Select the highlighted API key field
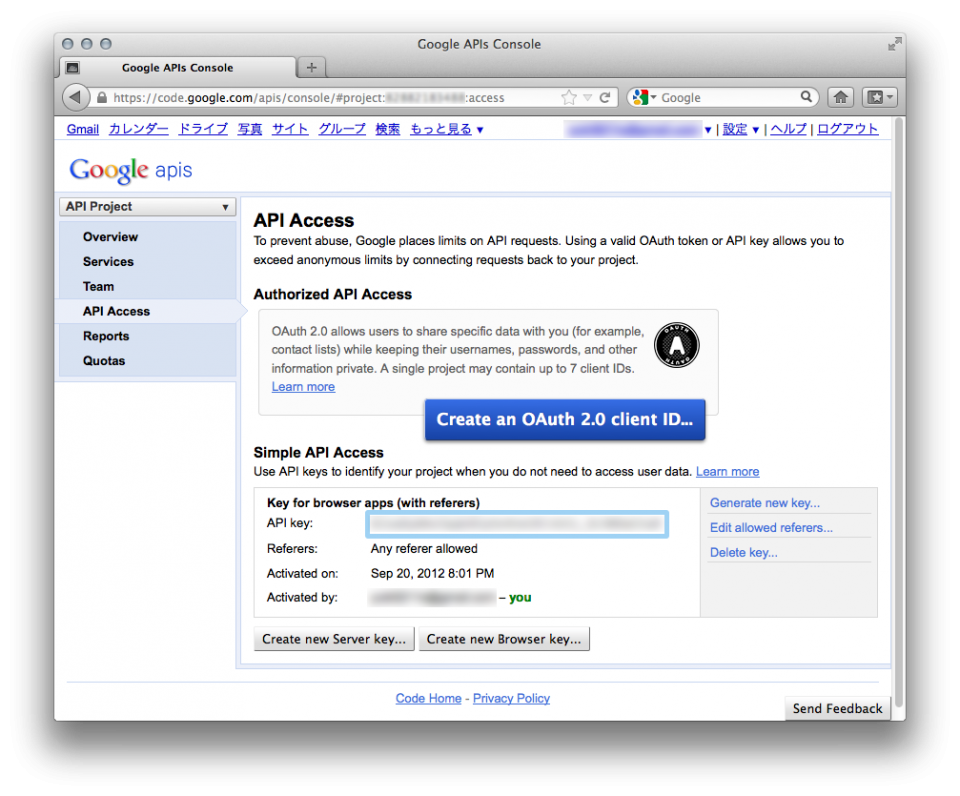This screenshot has width=960, height=796. [517, 523]
